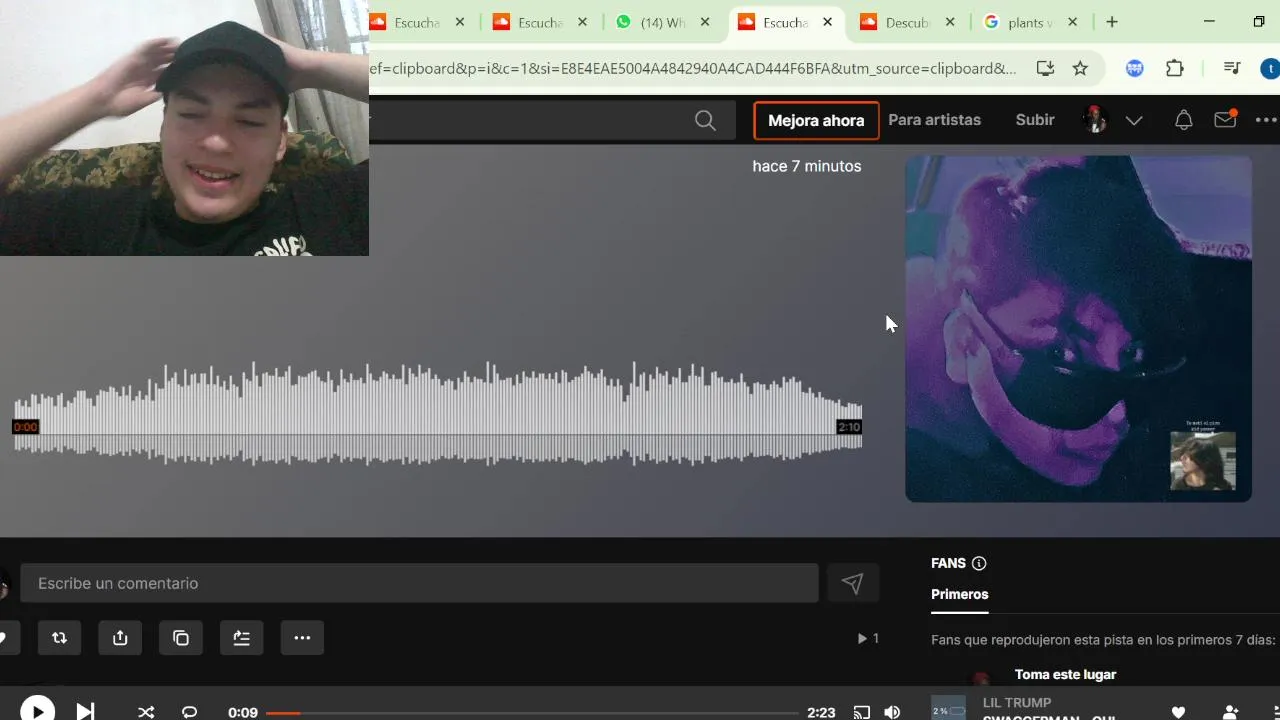Image resolution: width=1280 pixels, height=720 pixels.
Task: Copy the track link with the copy icon
Action: coord(181,637)
